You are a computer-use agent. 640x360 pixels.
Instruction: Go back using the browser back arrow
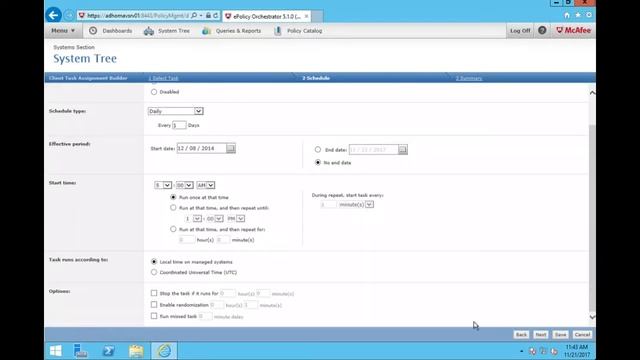pos(53,16)
